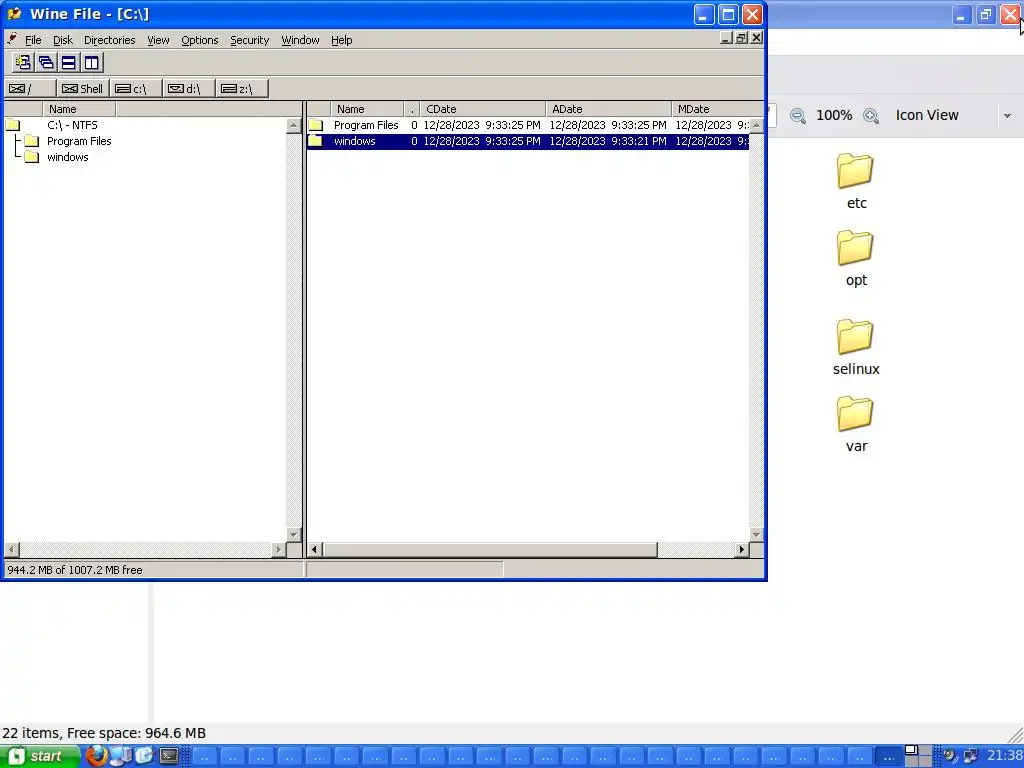Click the Name header in left pane
This screenshot has height=768, width=1024.
coord(79,109)
